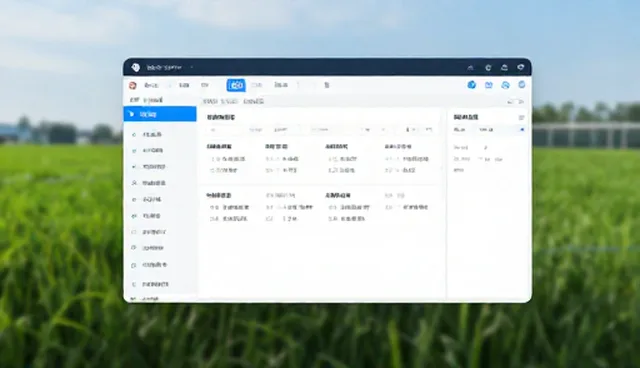
Task: Click the list menu icon in right panel header
Action: [x=522, y=117]
